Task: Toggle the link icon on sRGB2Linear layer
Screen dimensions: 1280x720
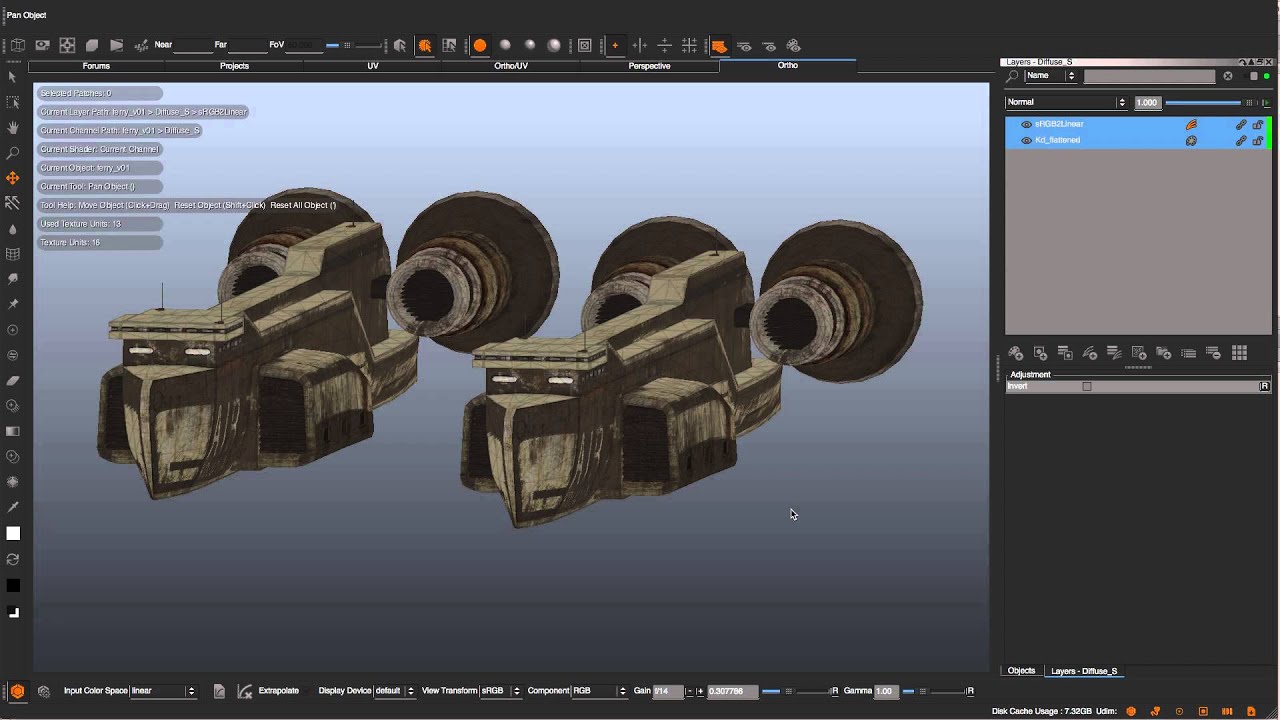Action: click(1241, 125)
